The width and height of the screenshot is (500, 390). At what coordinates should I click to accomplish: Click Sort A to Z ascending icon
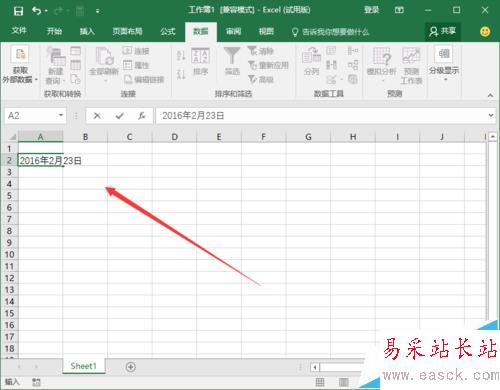181,55
